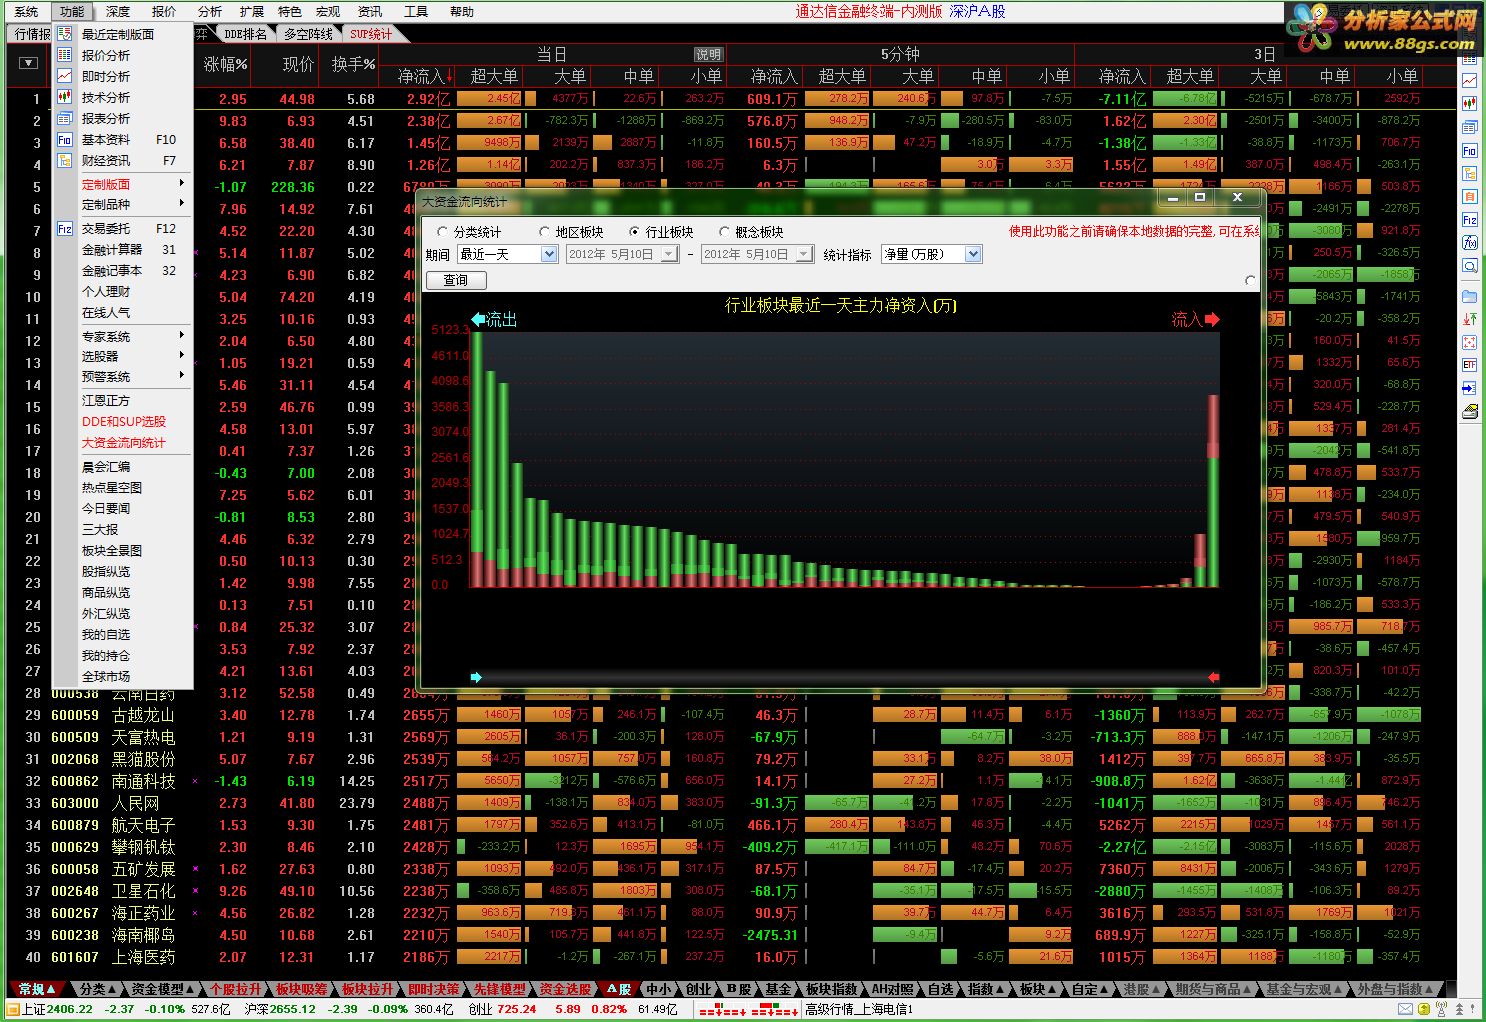
Task: Click the 上证 index value in the status bar
Action: (70, 1010)
